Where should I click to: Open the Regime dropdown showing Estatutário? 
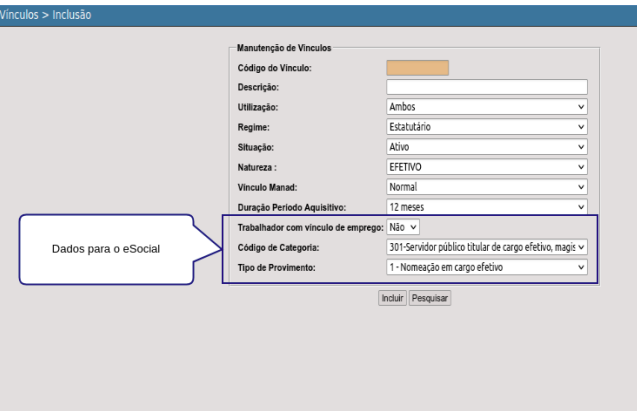pyautogui.click(x=487, y=127)
